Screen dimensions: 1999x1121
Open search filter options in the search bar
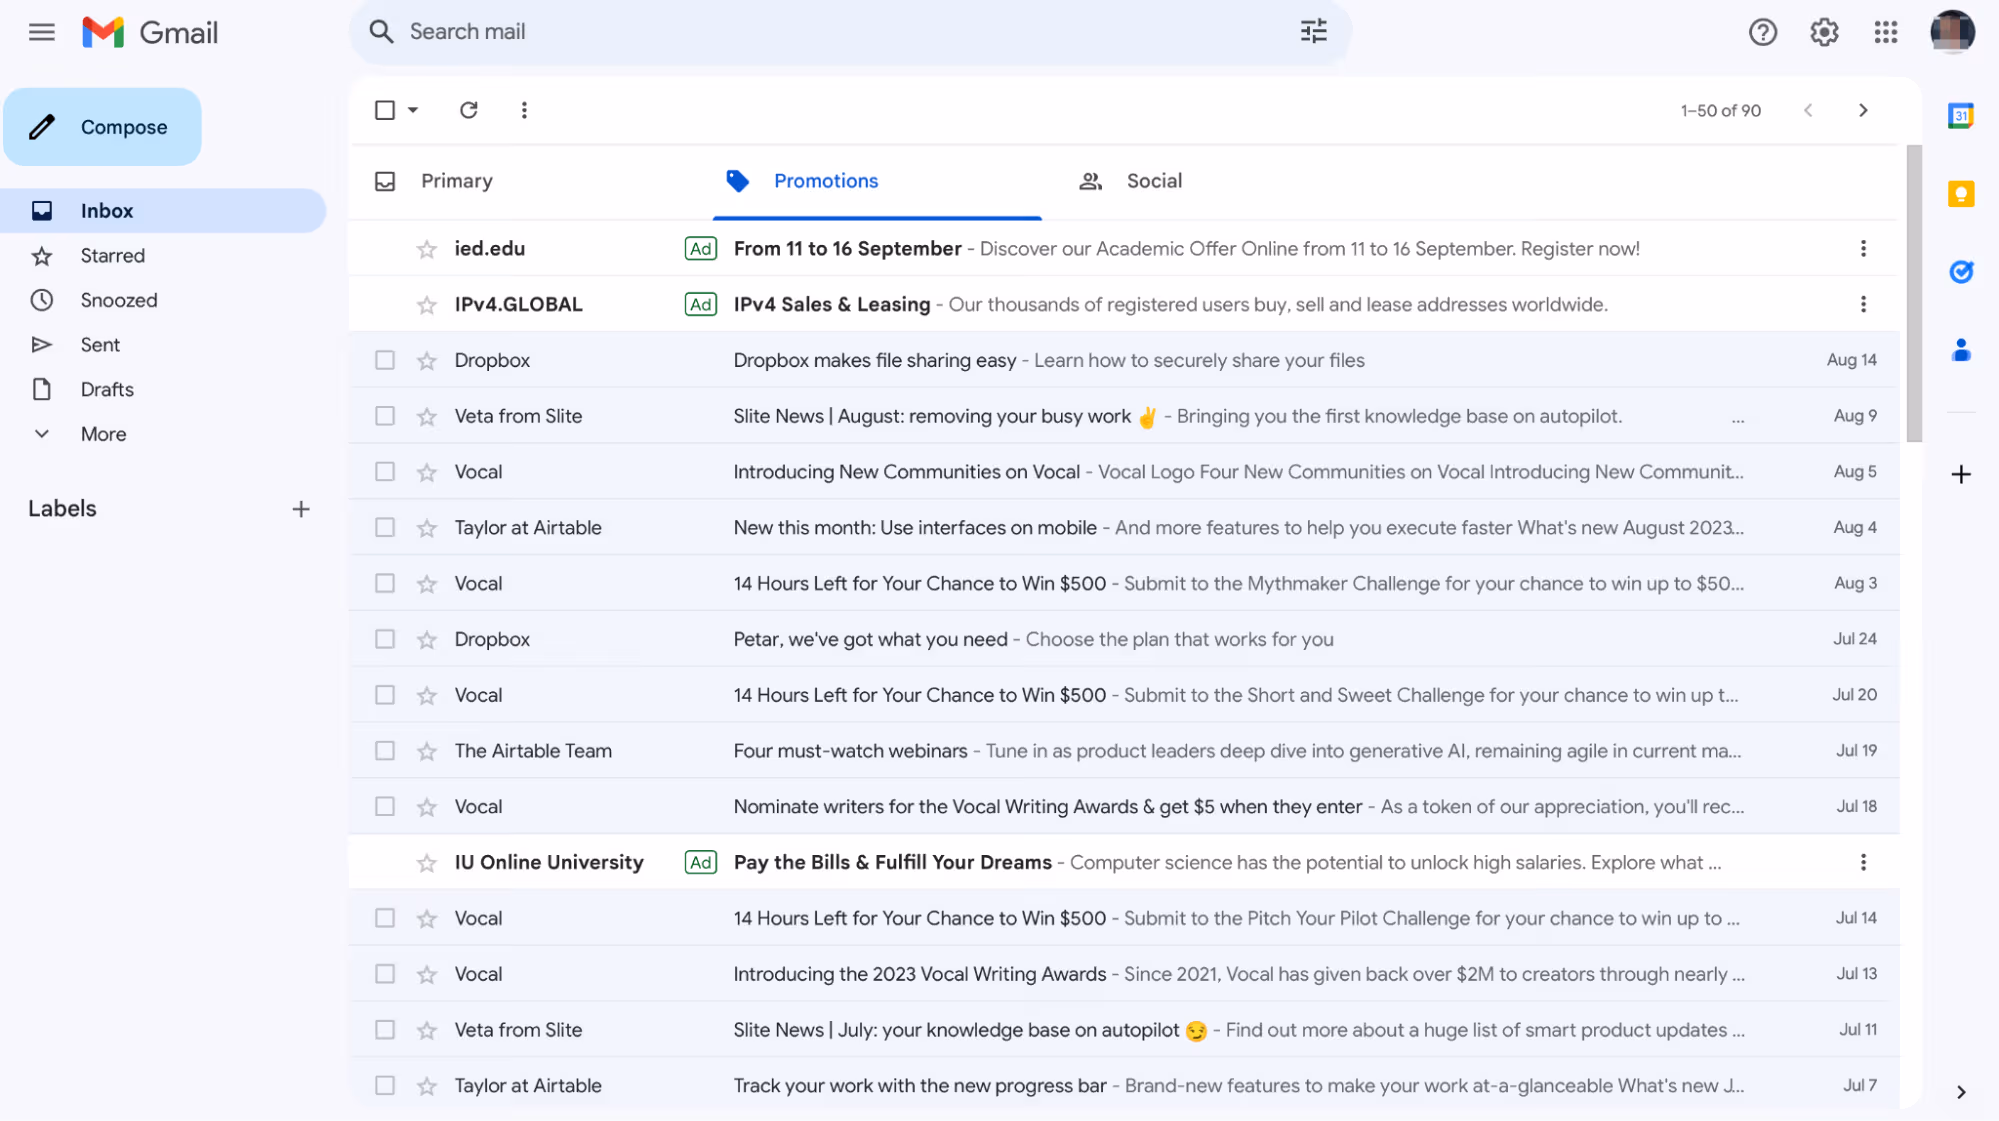click(1313, 31)
